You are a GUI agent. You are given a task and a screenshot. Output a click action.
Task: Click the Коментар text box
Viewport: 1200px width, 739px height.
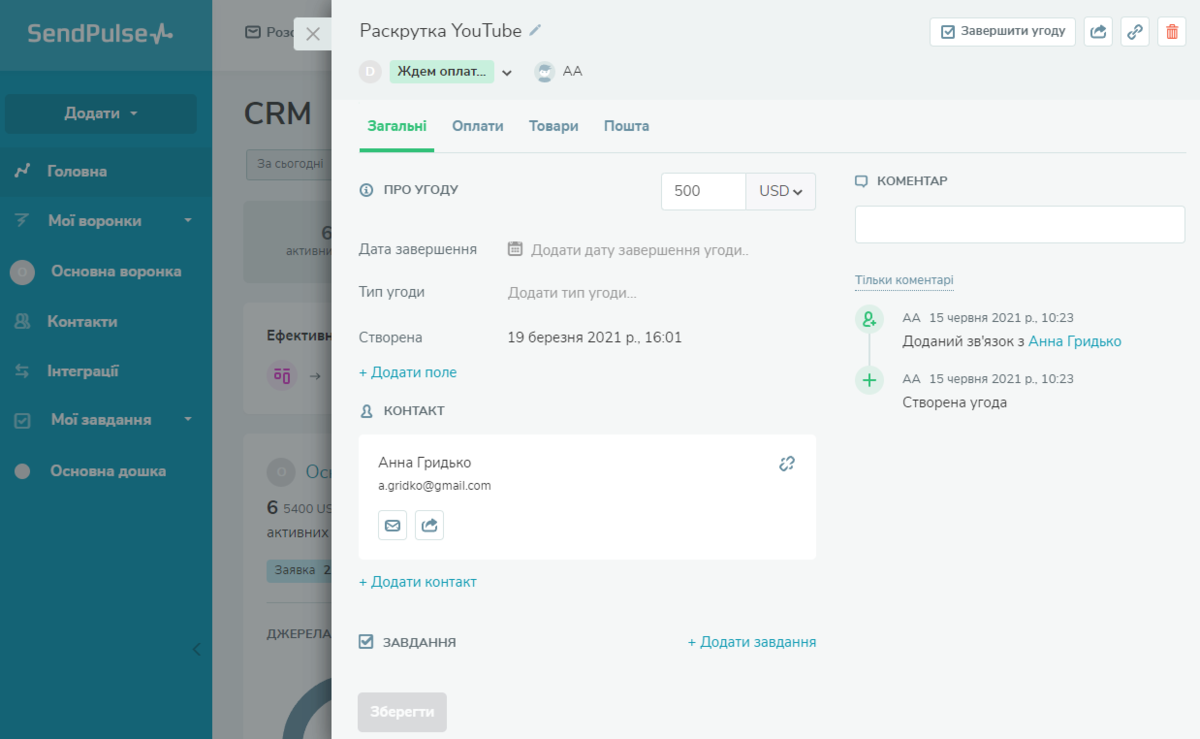pyautogui.click(x=1020, y=224)
